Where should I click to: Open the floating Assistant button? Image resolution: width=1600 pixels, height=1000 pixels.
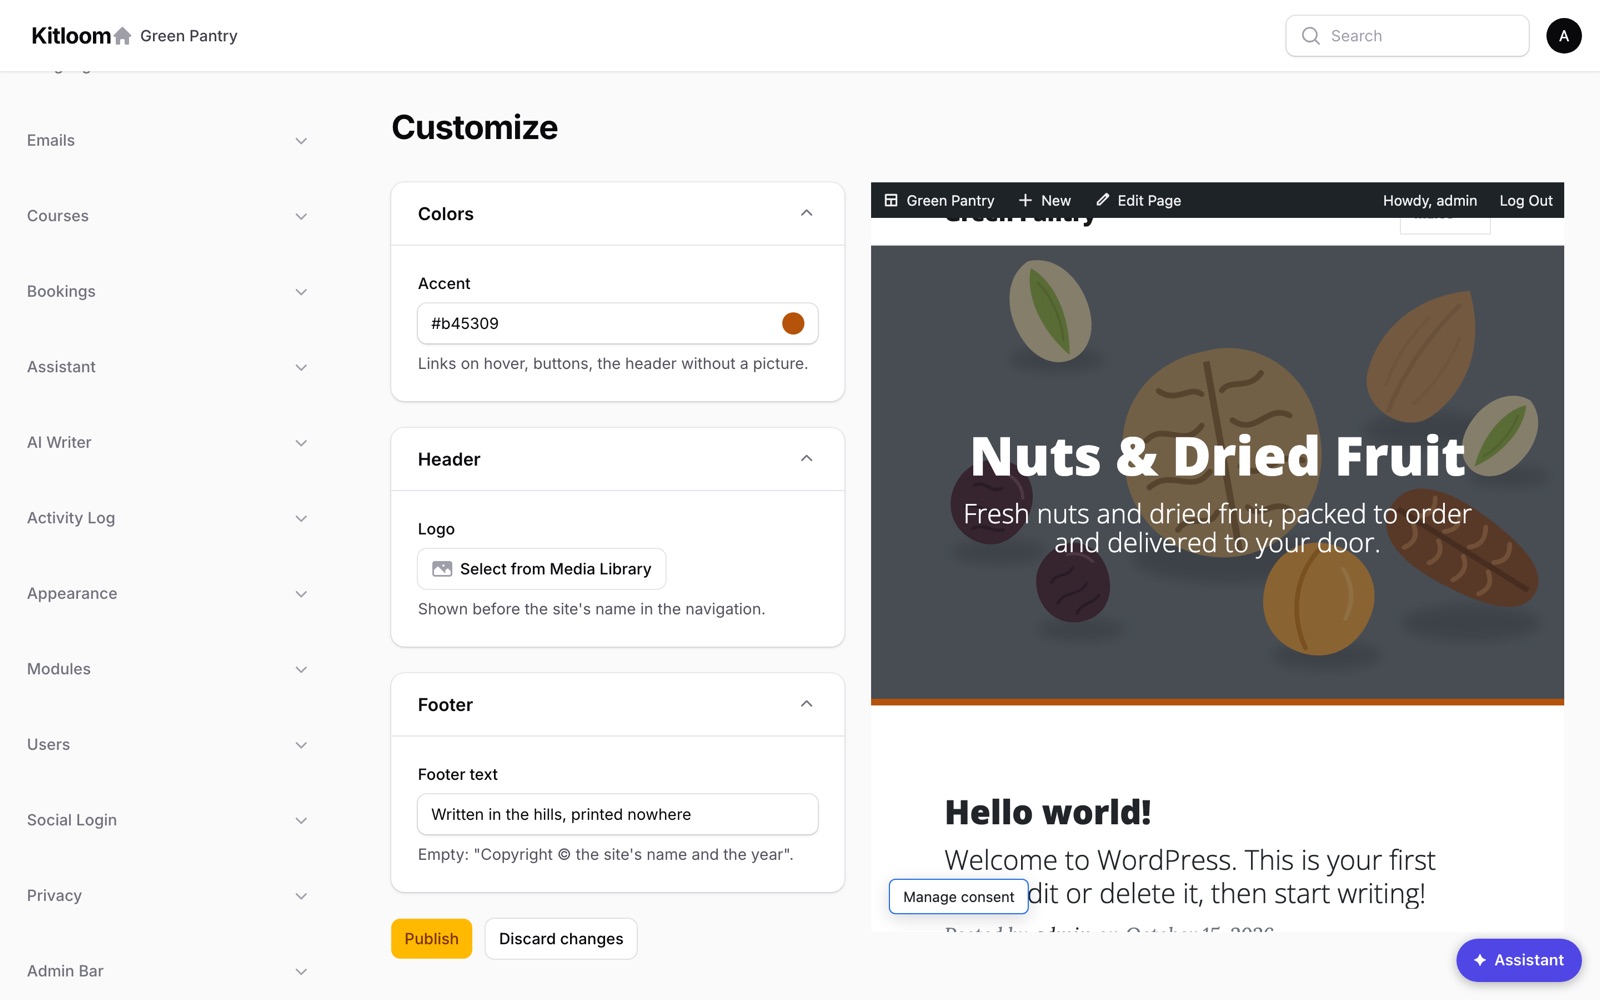1518,960
